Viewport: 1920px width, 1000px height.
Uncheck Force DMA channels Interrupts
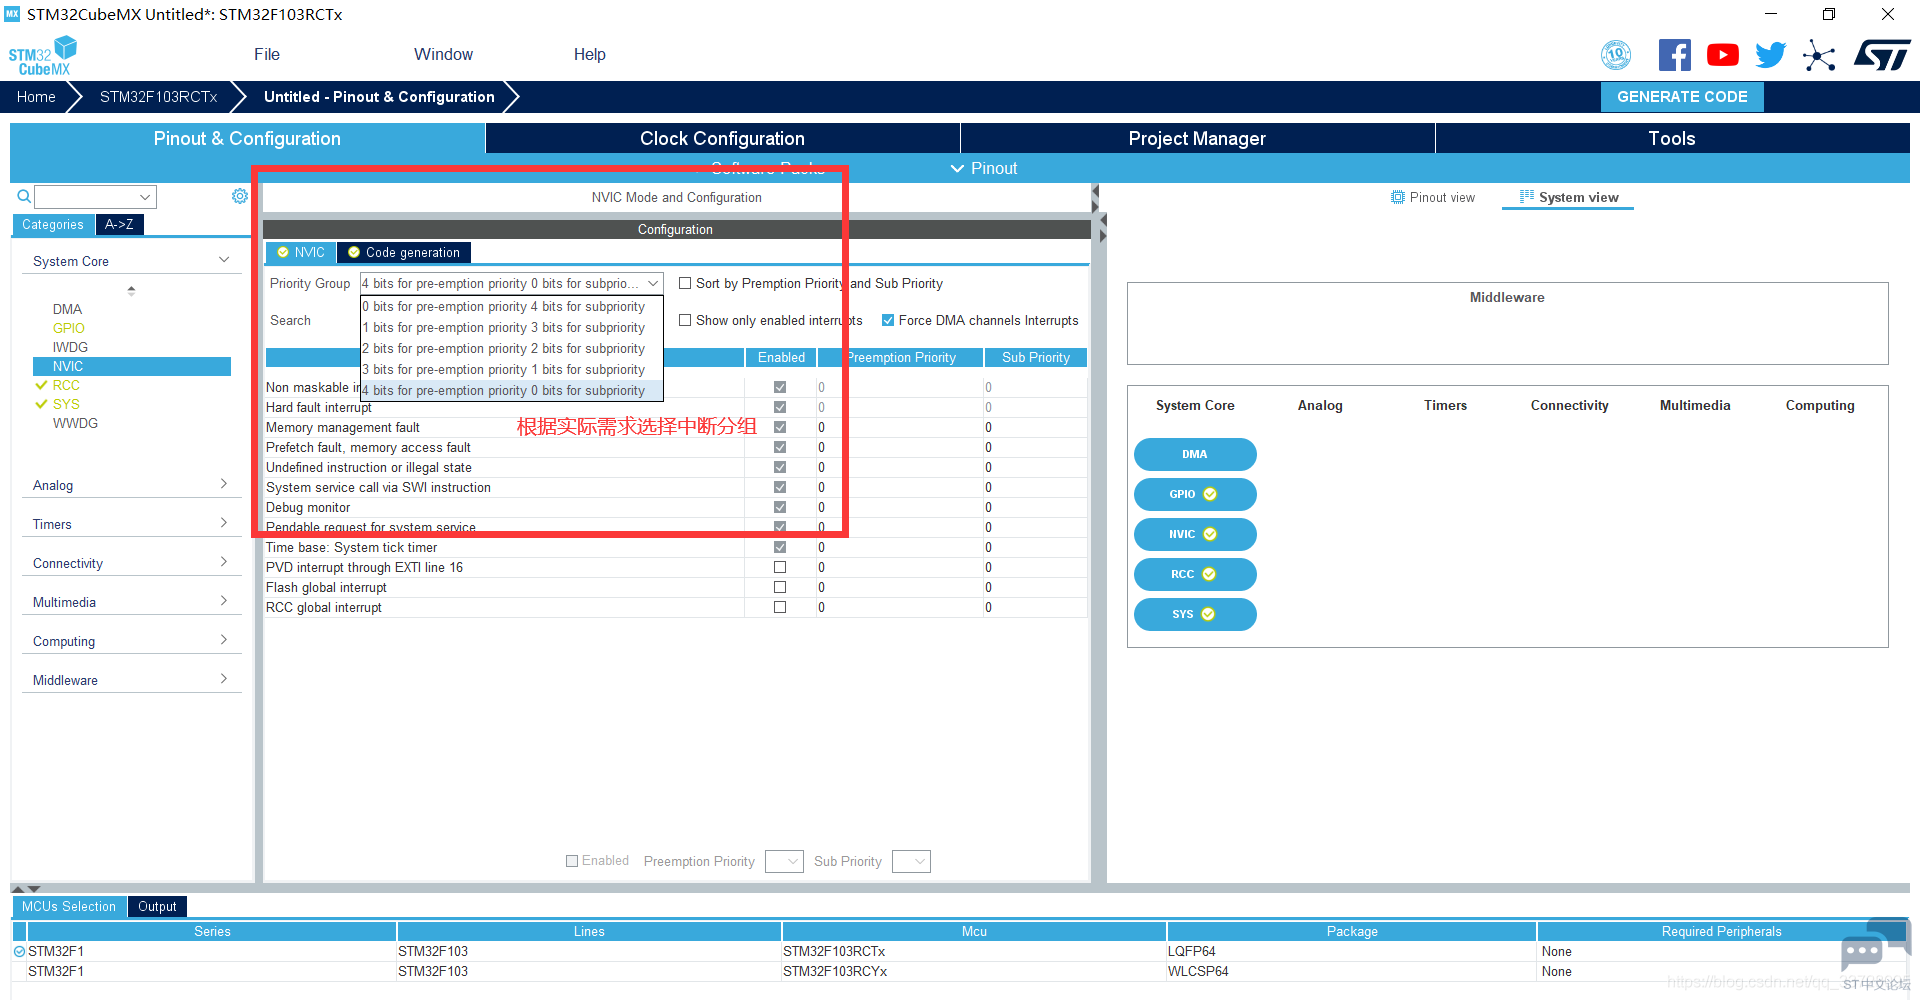pyautogui.click(x=888, y=320)
